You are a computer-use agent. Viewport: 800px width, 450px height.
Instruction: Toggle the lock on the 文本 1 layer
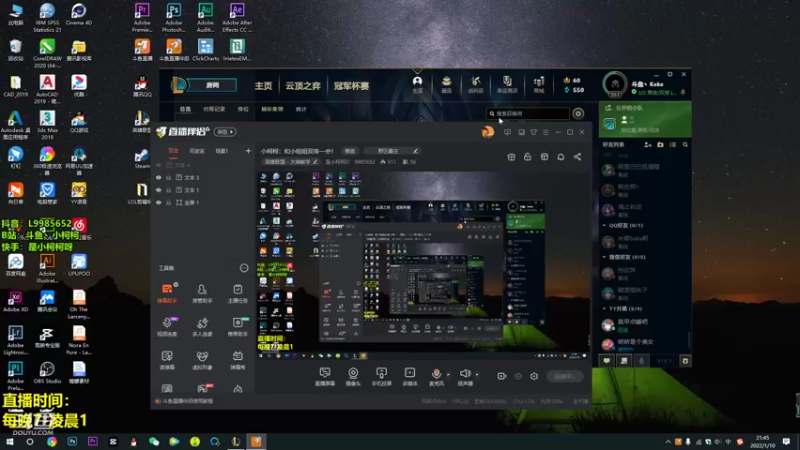(168, 190)
